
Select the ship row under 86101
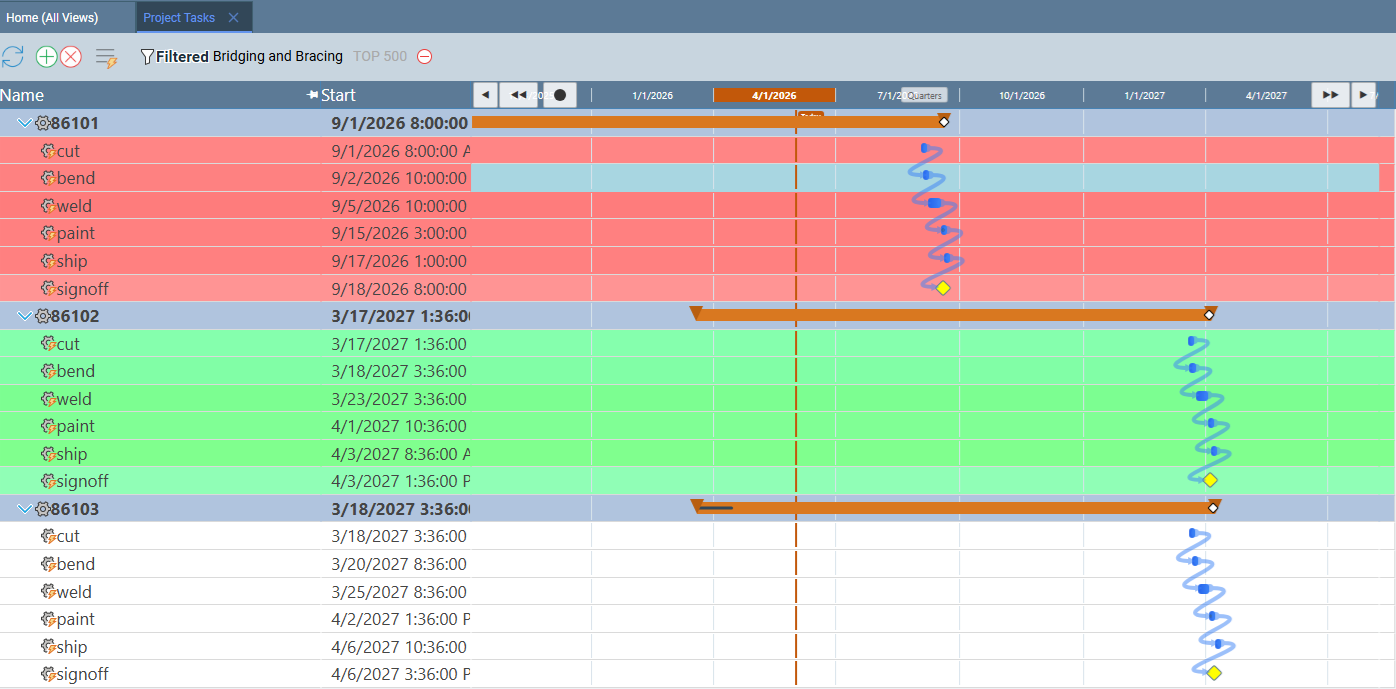[698, 261]
